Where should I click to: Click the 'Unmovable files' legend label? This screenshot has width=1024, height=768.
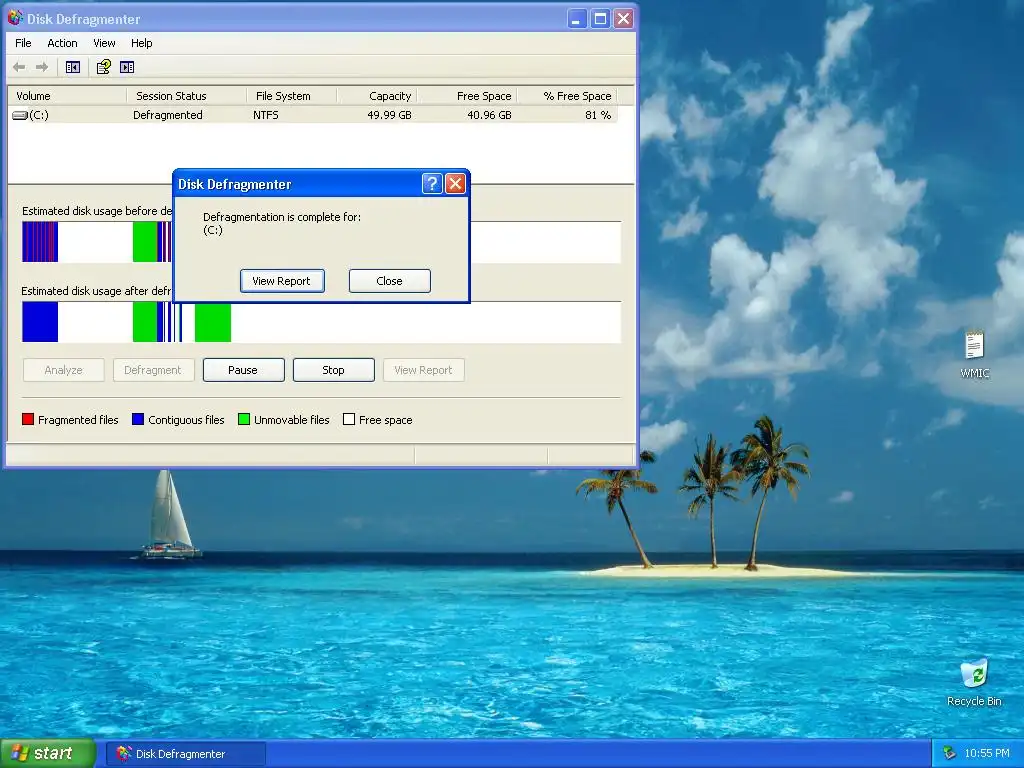point(292,420)
